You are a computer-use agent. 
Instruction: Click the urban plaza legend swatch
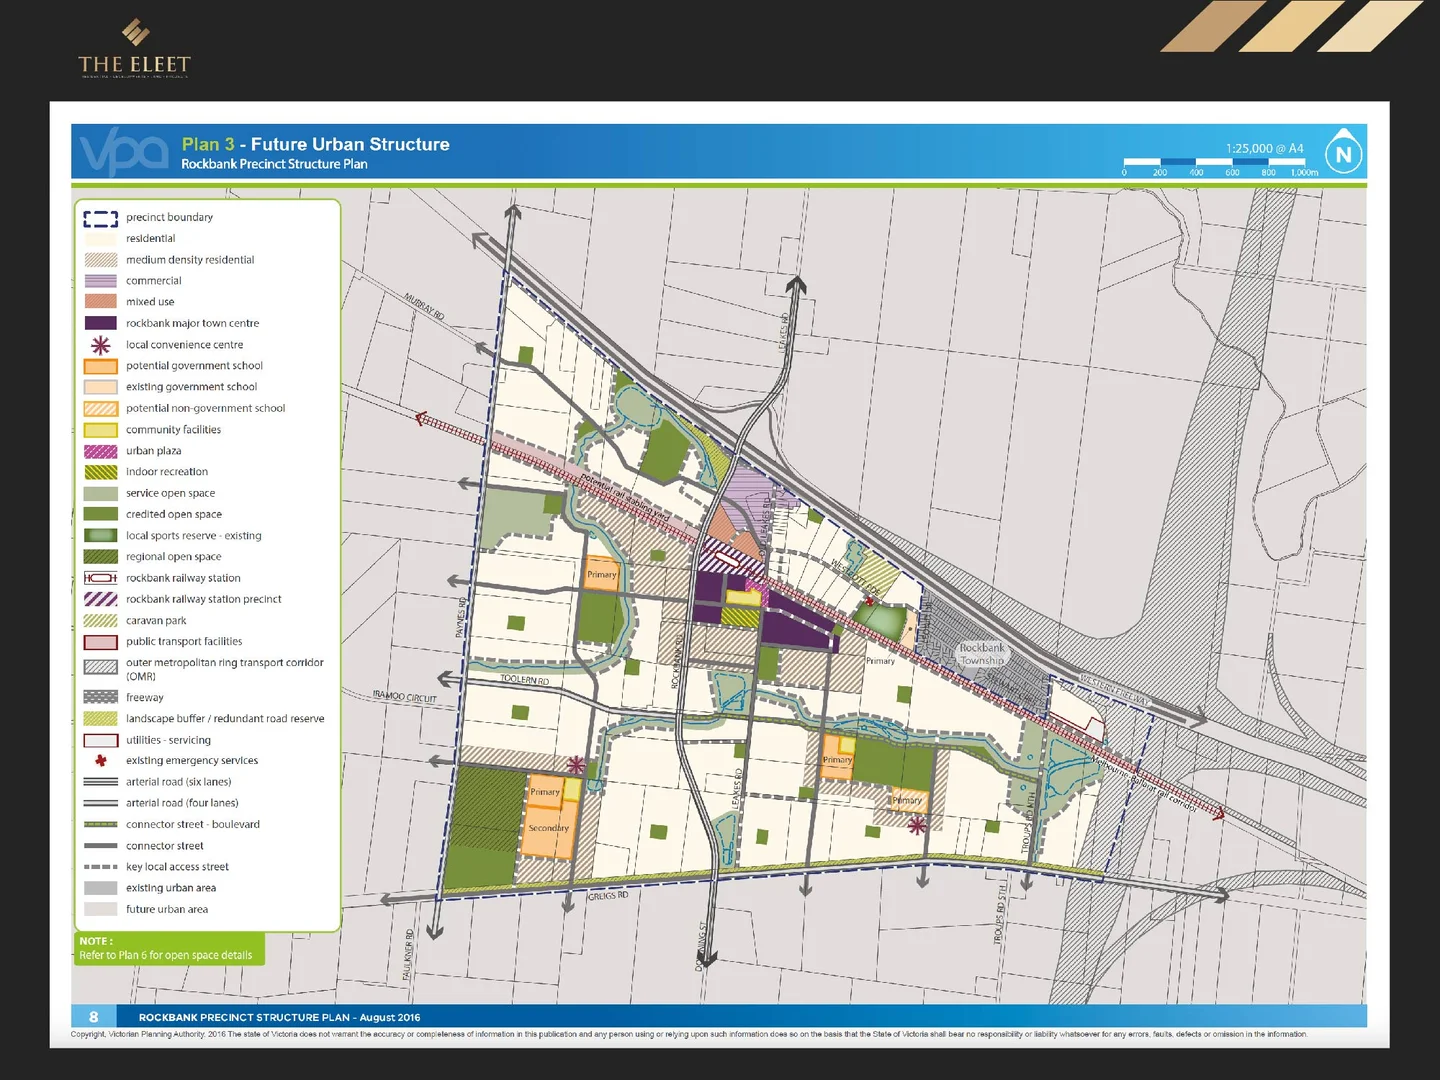(101, 452)
